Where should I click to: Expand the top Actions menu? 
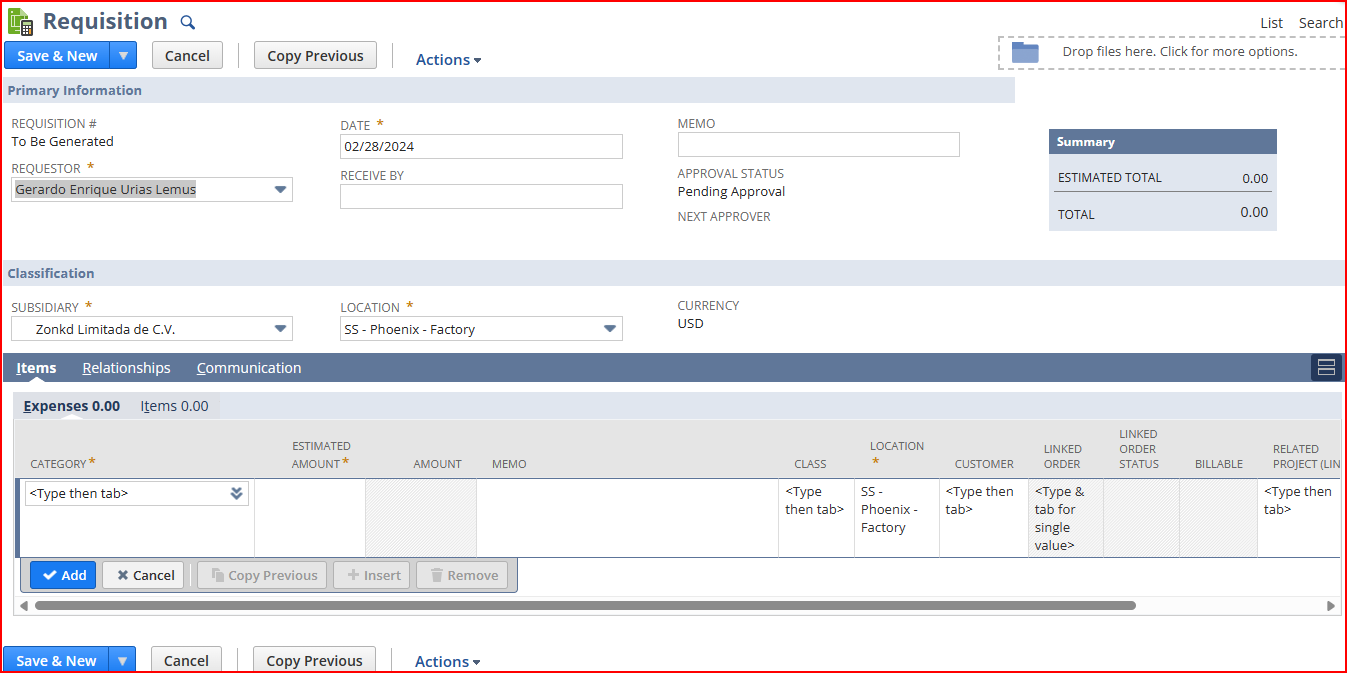point(448,60)
